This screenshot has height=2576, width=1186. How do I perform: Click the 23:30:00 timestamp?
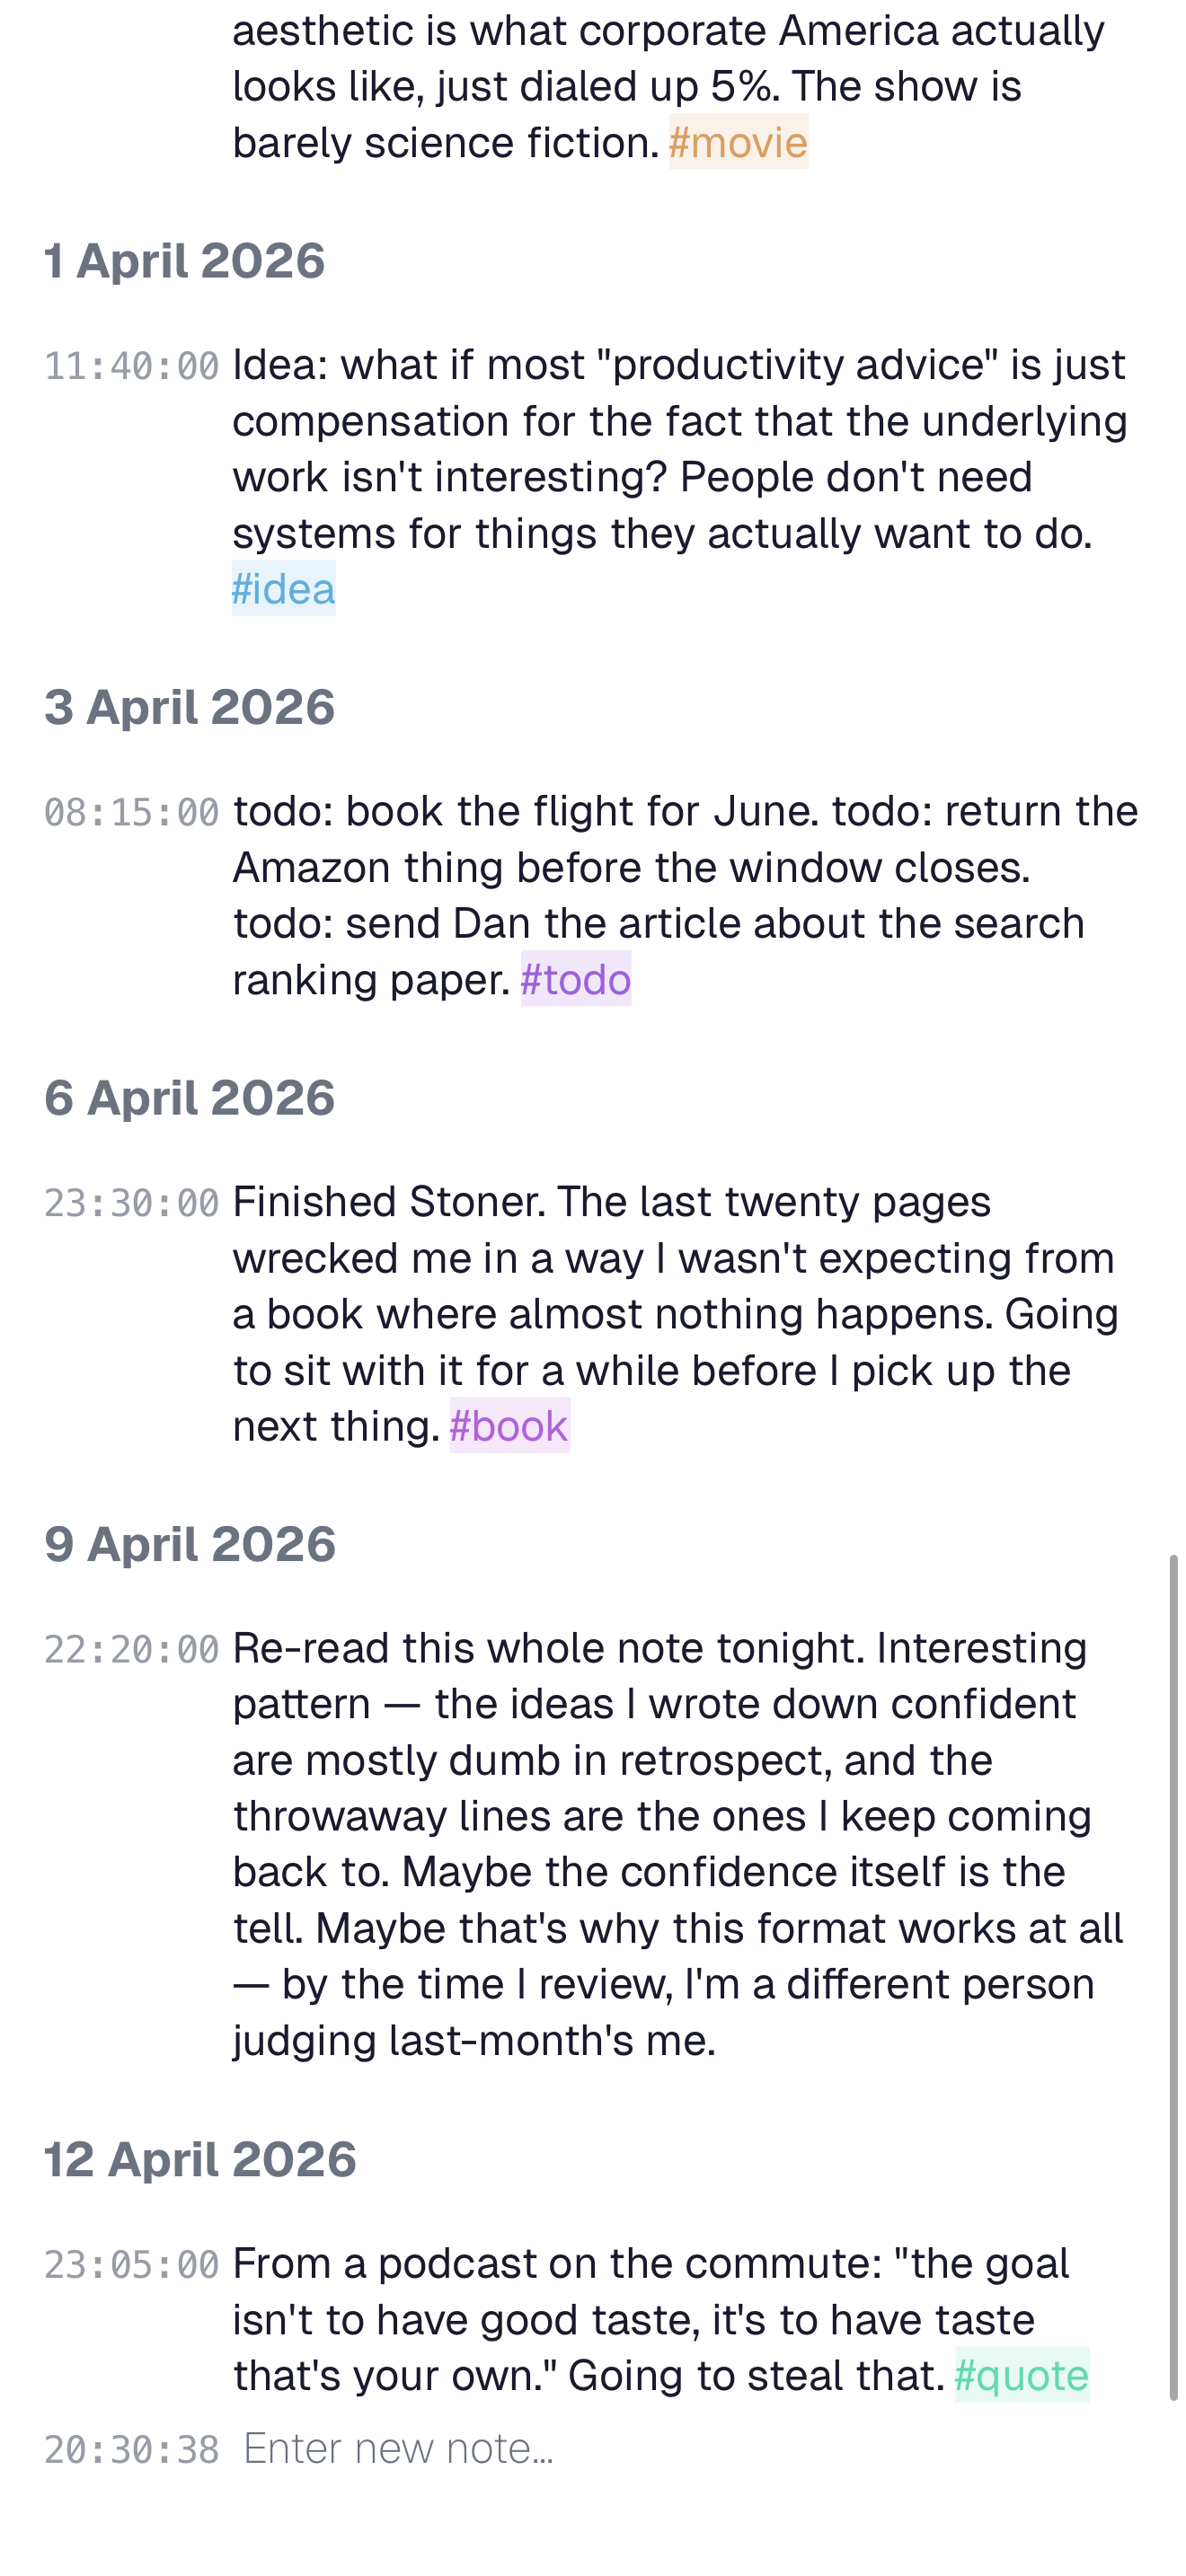[133, 1203]
